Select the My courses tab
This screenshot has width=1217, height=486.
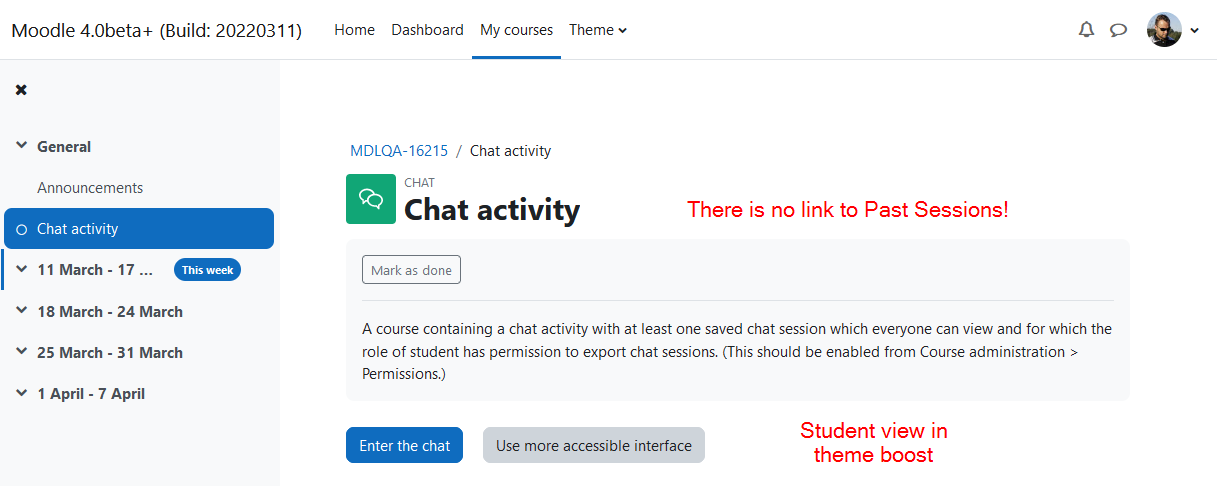click(x=516, y=30)
